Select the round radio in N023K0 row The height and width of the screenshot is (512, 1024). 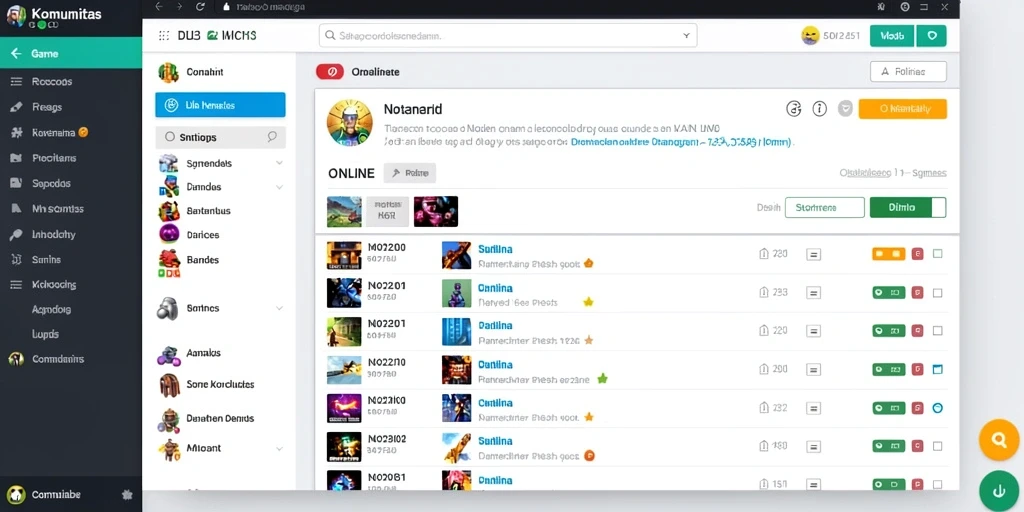[938, 408]
